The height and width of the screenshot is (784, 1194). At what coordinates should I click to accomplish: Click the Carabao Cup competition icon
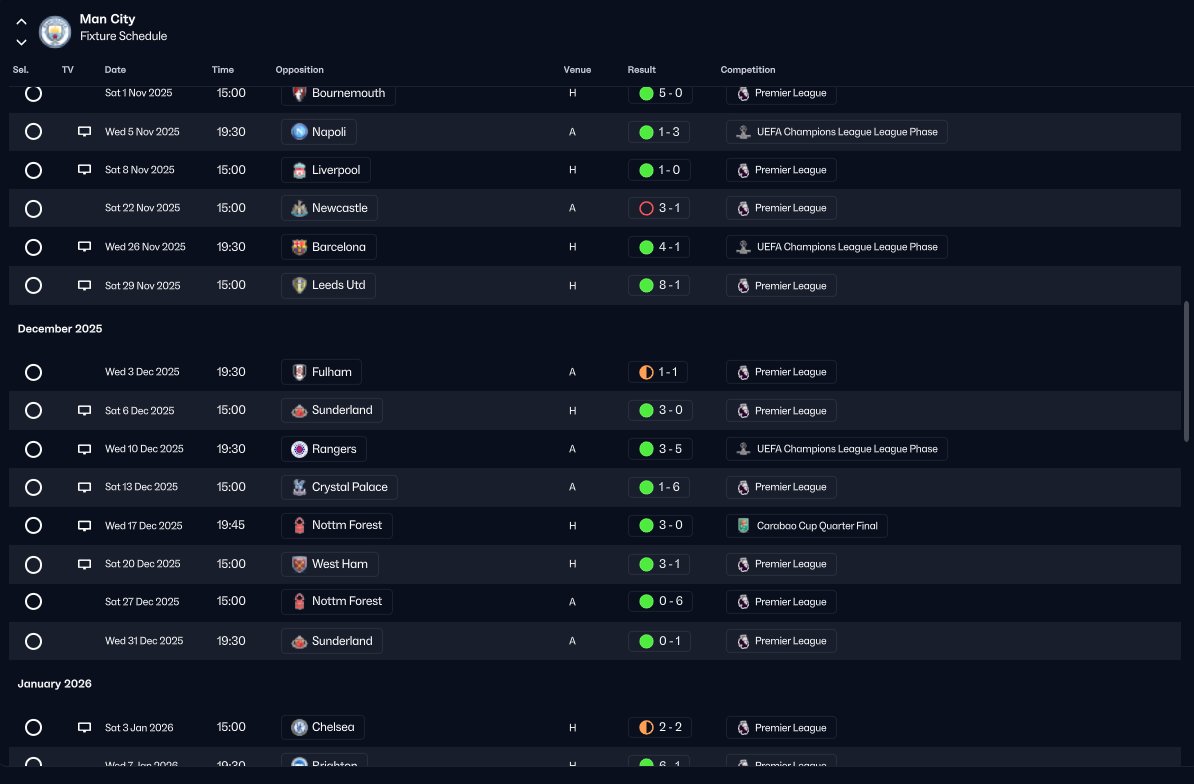[x=743, y=526]
